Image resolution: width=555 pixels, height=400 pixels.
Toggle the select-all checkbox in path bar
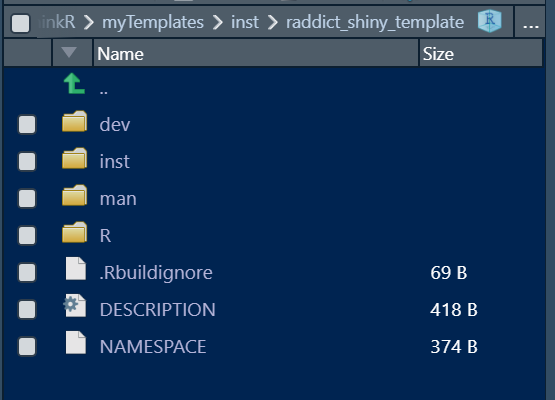point(21,23)
